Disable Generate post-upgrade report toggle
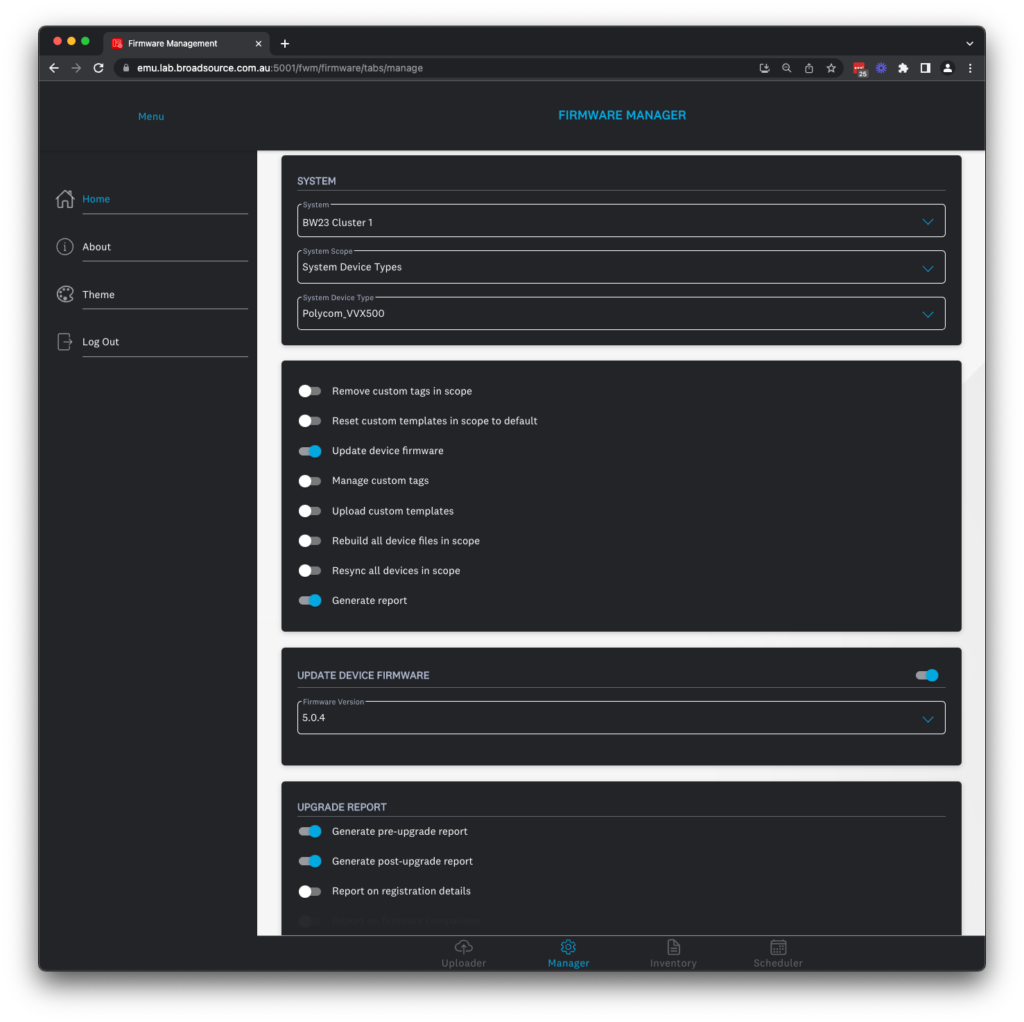 point(310,861)
